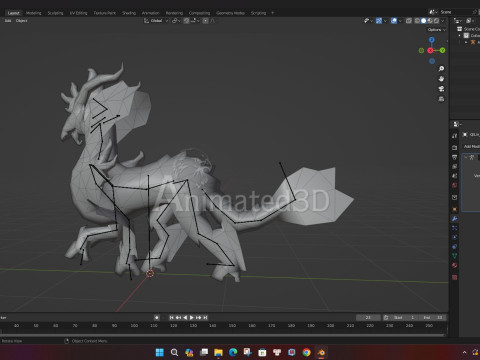
Task: Open the proportional editing falloff menu
Action: [213, 21]
